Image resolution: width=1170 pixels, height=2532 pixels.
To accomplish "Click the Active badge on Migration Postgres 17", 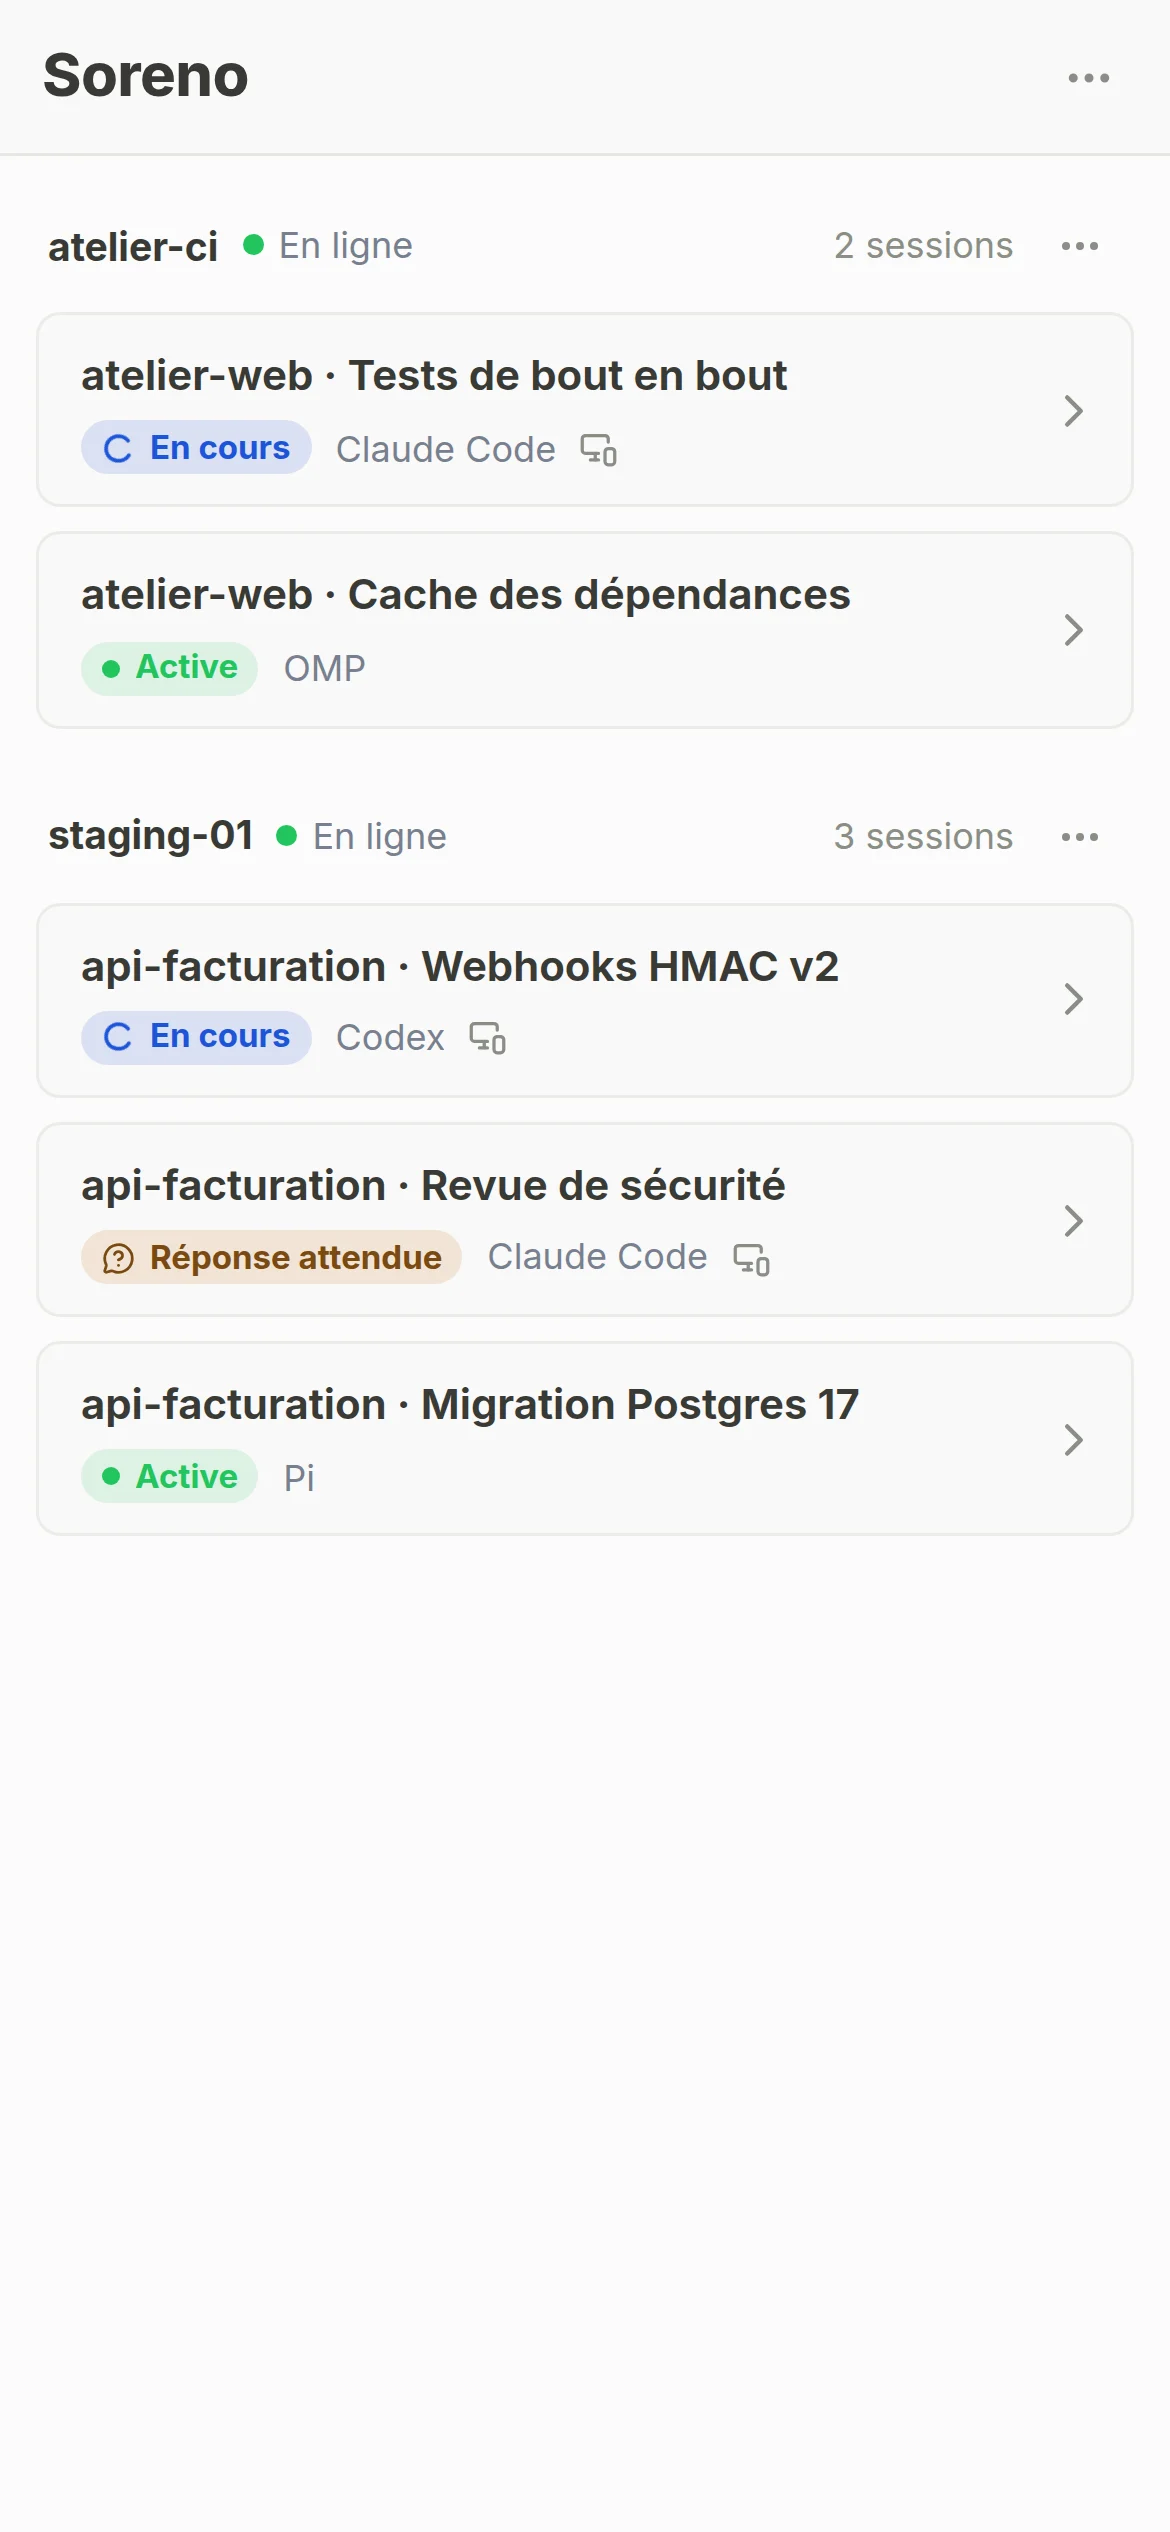I will click(169, 1476).
